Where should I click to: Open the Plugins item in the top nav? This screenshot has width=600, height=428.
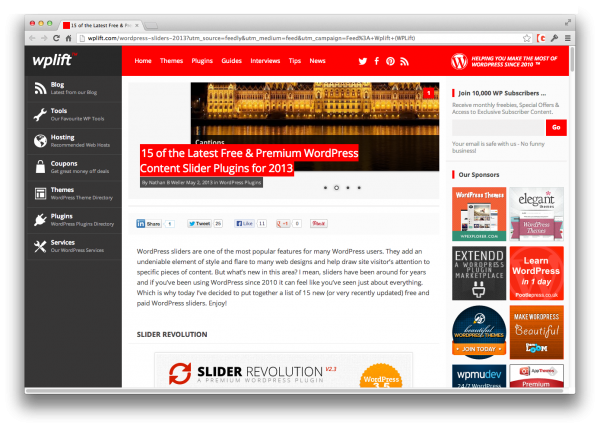[202, 61]
